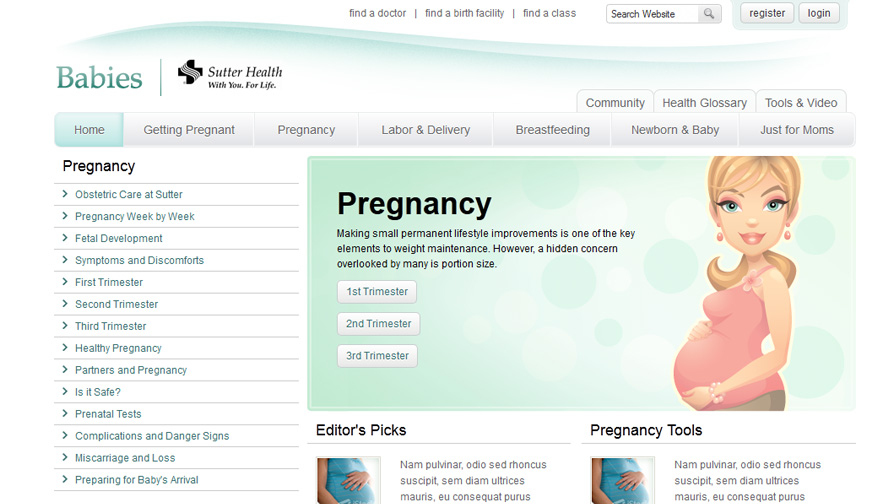Open the Getting Pregnant tab
The width and height of the screenshot is (880, 504).
(189, 130)
